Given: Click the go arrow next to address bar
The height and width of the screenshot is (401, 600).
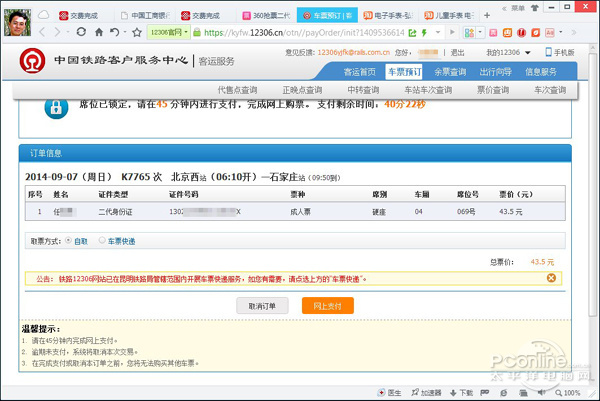Looking at the screenshot, I should [452, 32].
